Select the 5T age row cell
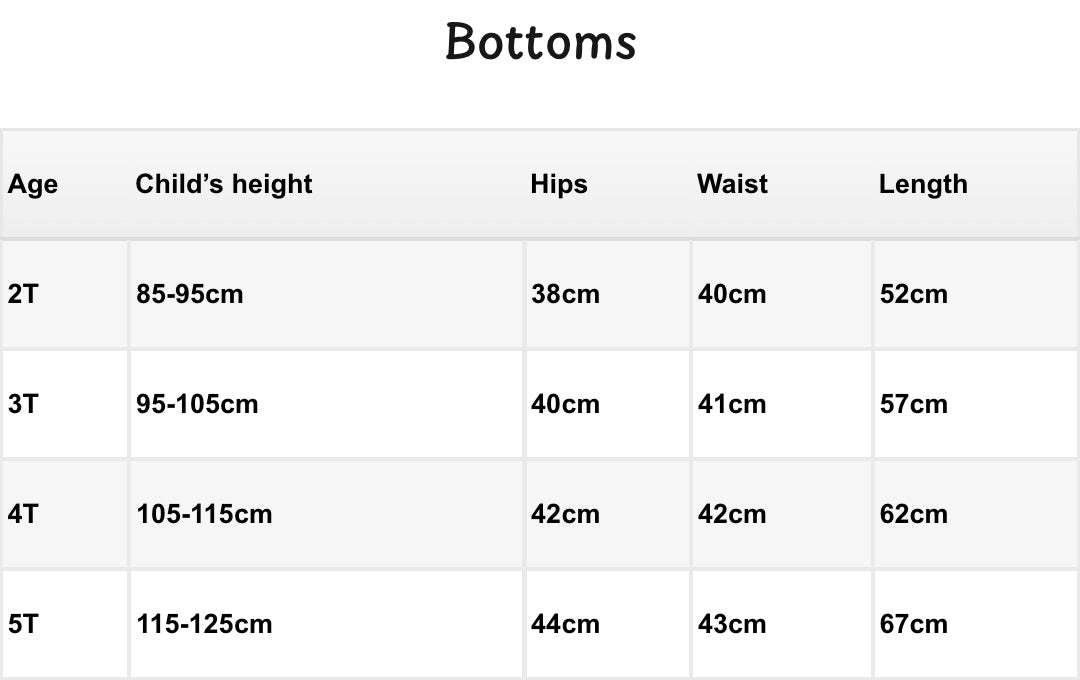Image resolution: width=1080 pixels, height=680 pixels. 65,624
